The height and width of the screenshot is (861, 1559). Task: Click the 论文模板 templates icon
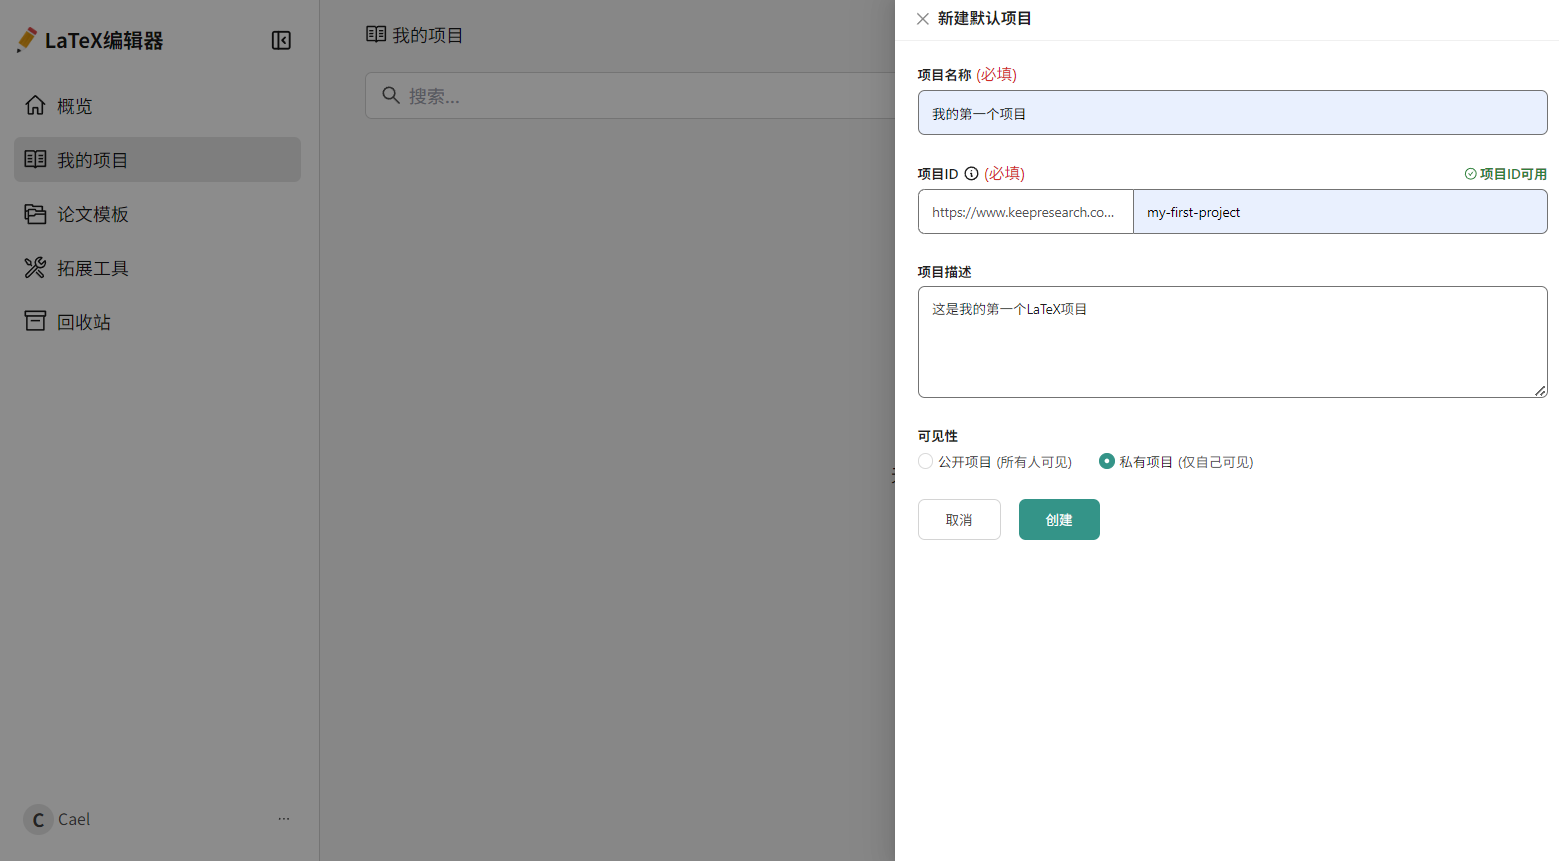tap(35, 213)
